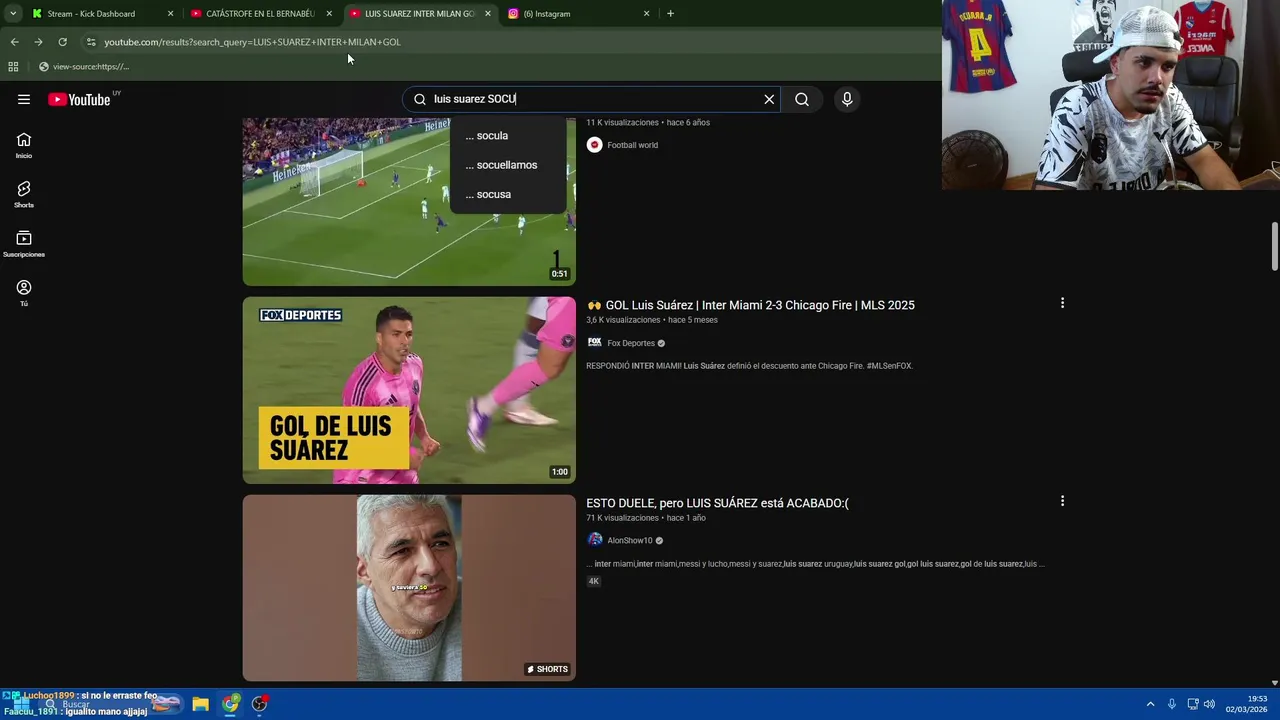Open the volume control in system tray
Viewport: 1280px width, 720px height.
click(1210, 704)
